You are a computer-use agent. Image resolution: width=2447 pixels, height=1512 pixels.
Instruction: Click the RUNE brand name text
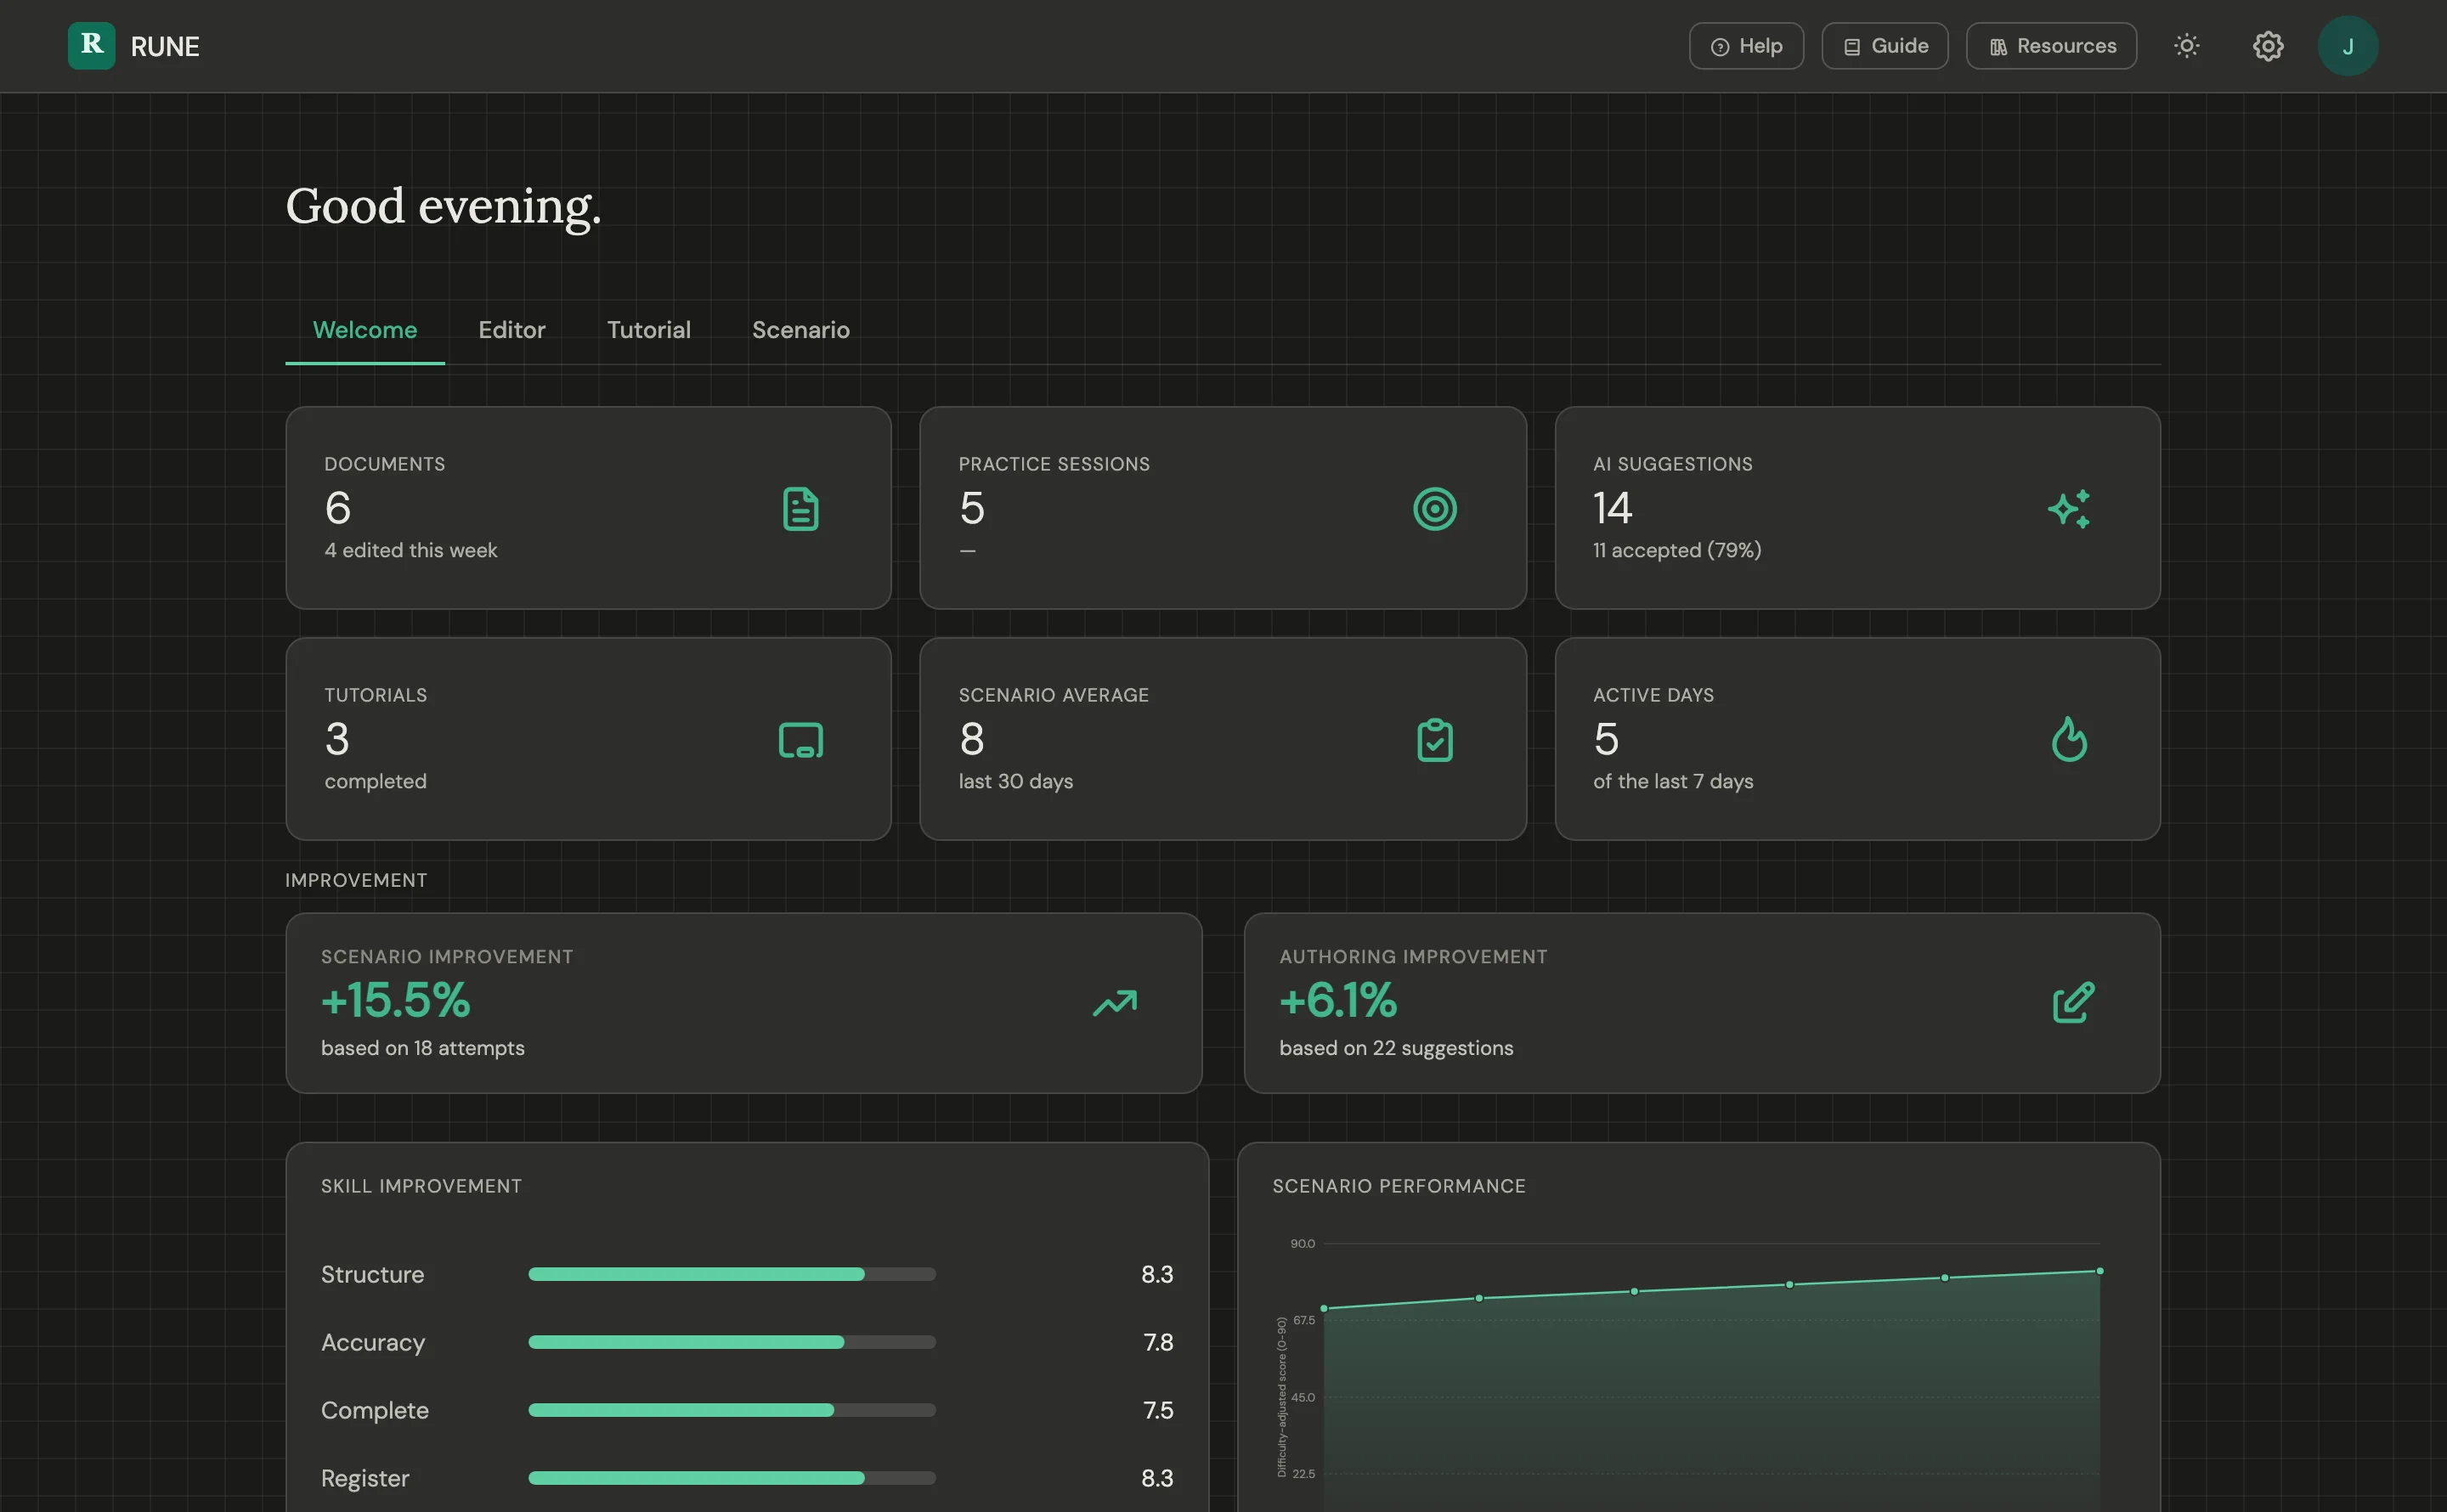point(165,46)
